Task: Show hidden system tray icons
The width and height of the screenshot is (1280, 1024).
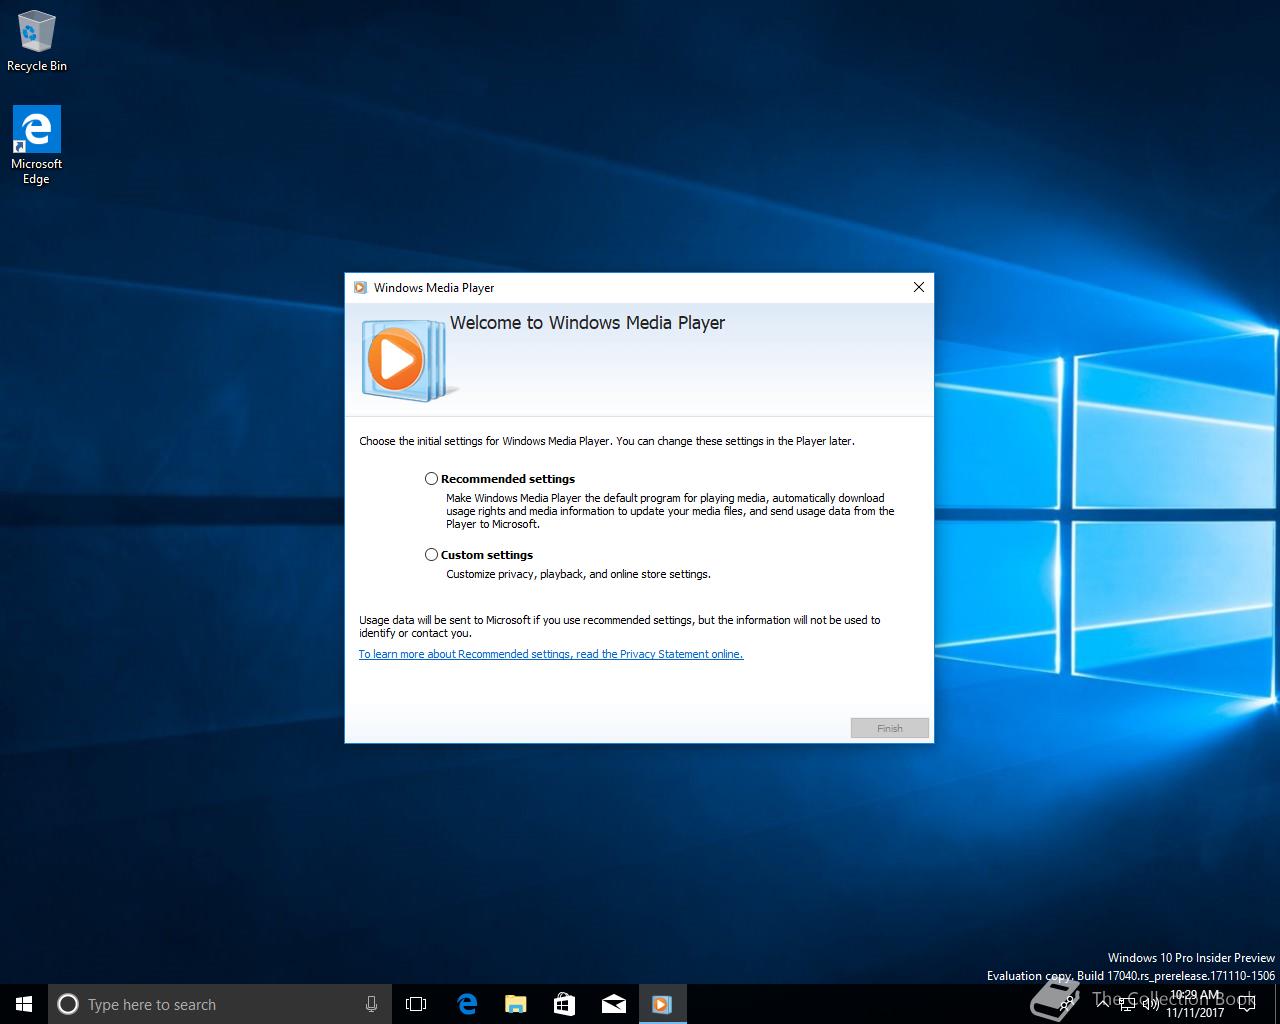Action: pos(1103,1004)
